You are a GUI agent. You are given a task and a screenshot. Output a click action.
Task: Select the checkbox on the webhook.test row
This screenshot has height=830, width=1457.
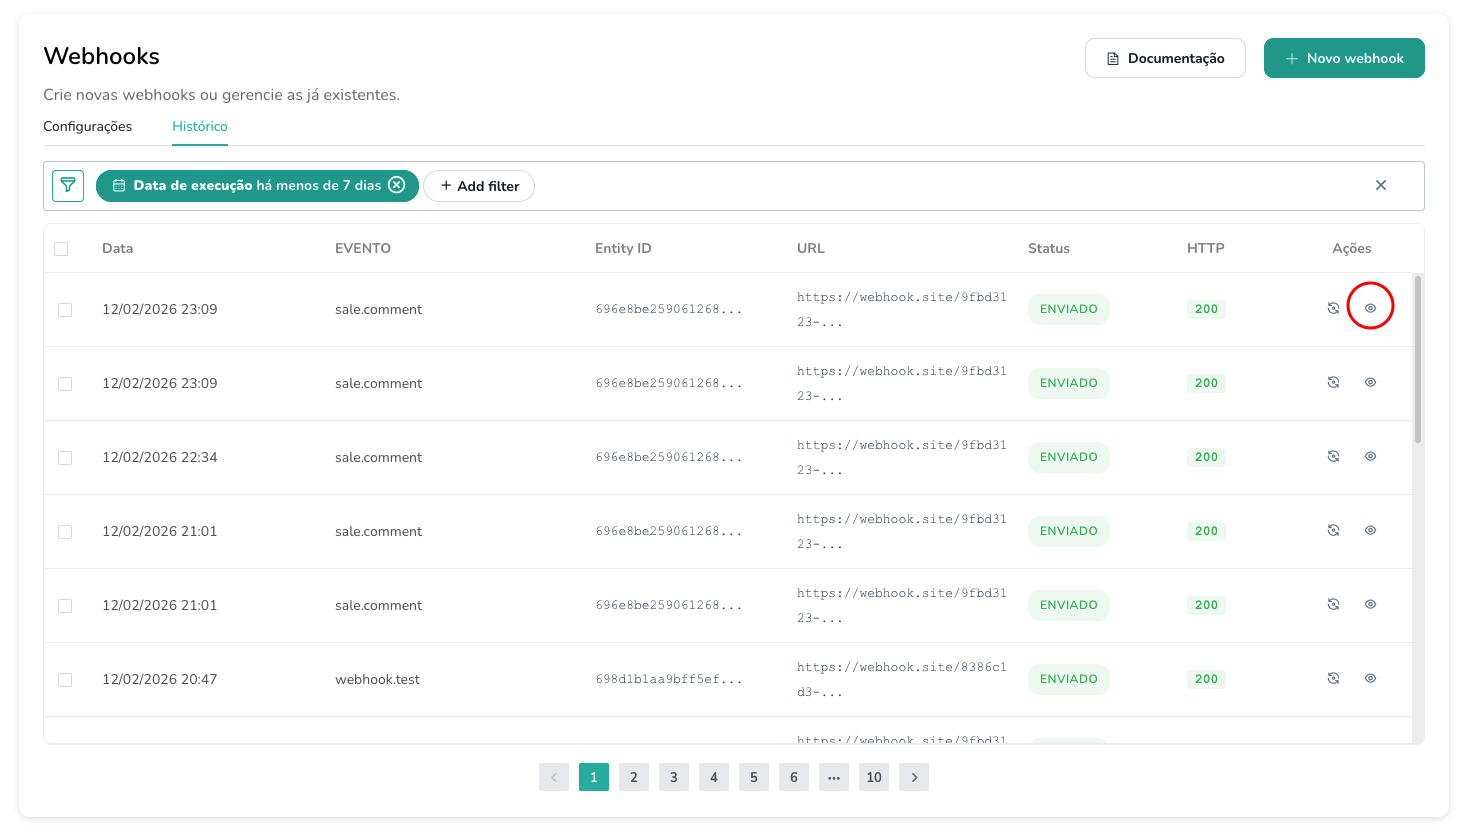point(65,679)
